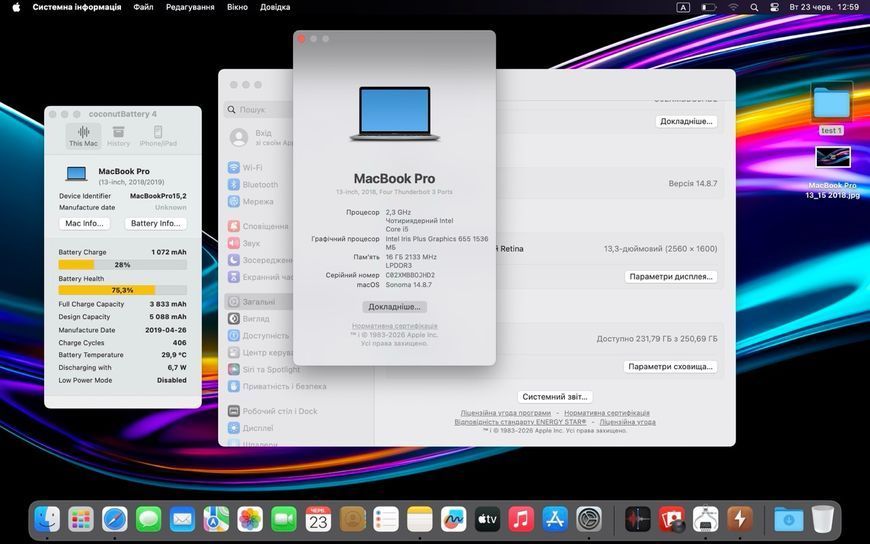870x544 pixels.
Task: Select Siri та Spotlight in sidebar
Action: coord(264,369)
